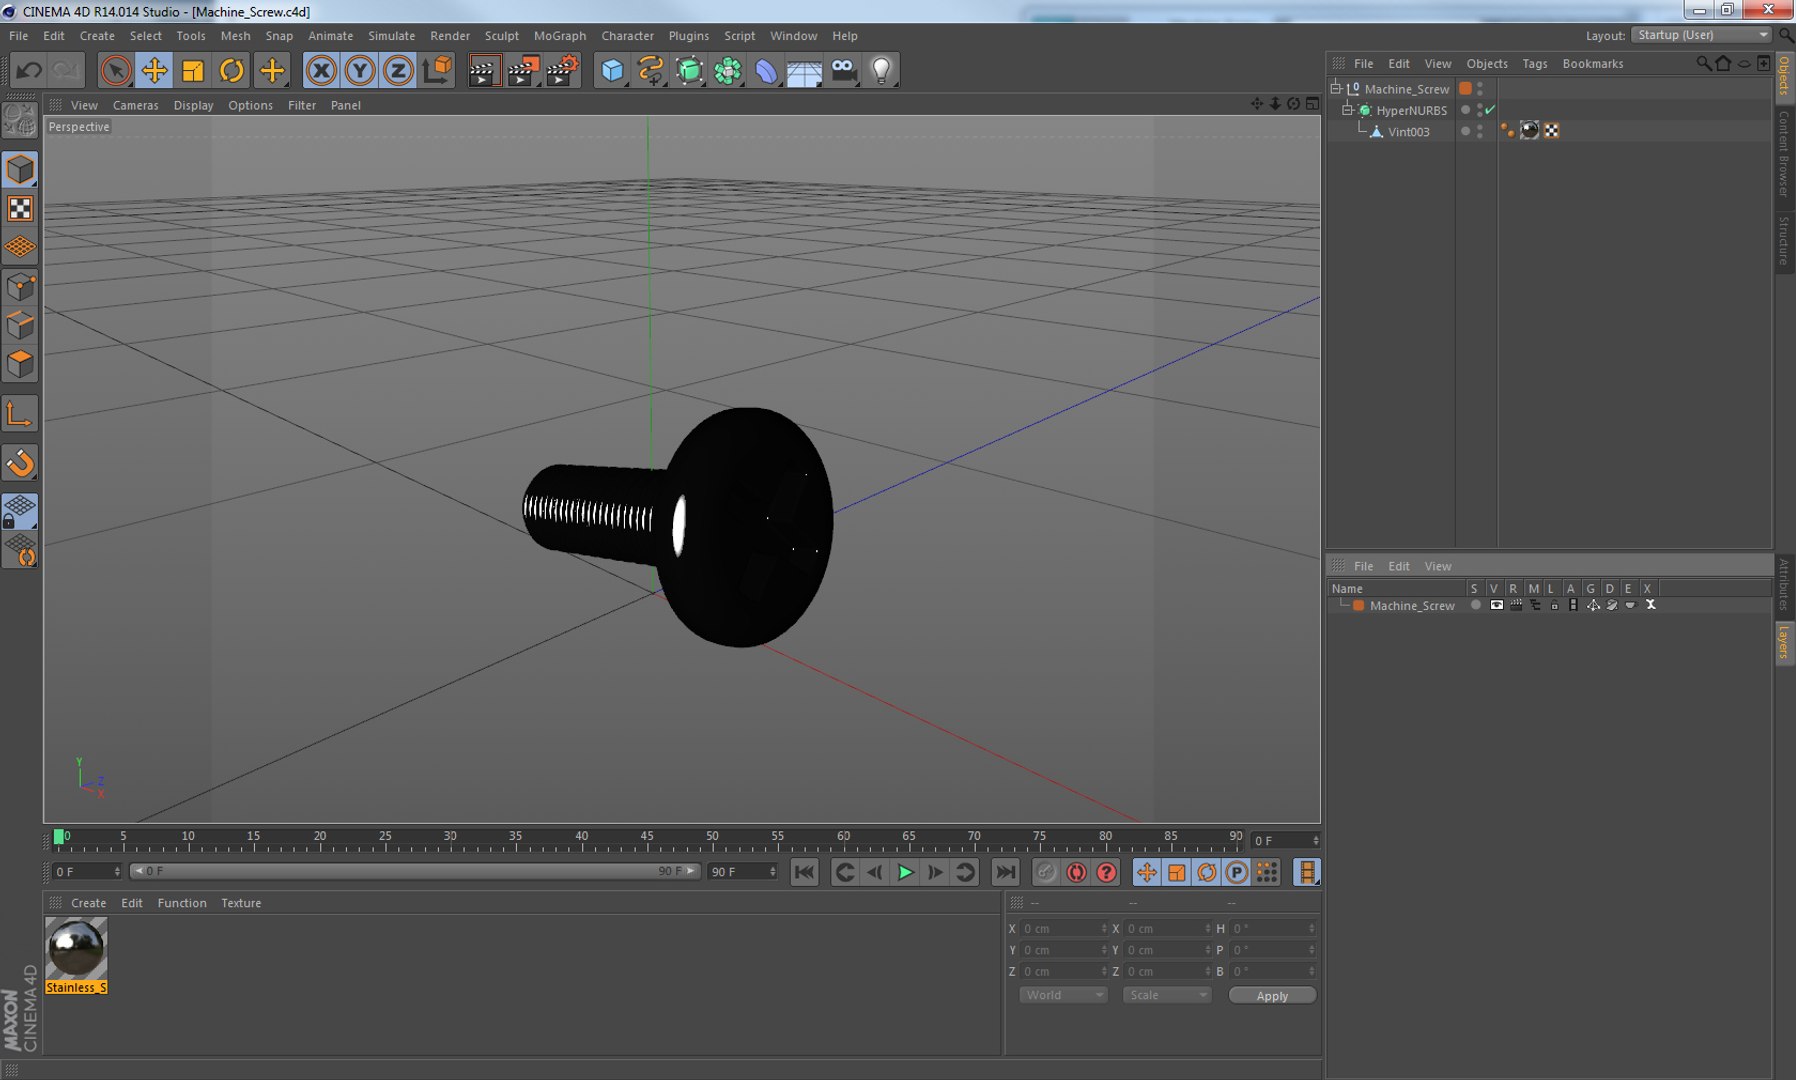This screenshot has height=1080, width=1796.
Task: Open the Edit Render Settings icon
Action: 563,70
